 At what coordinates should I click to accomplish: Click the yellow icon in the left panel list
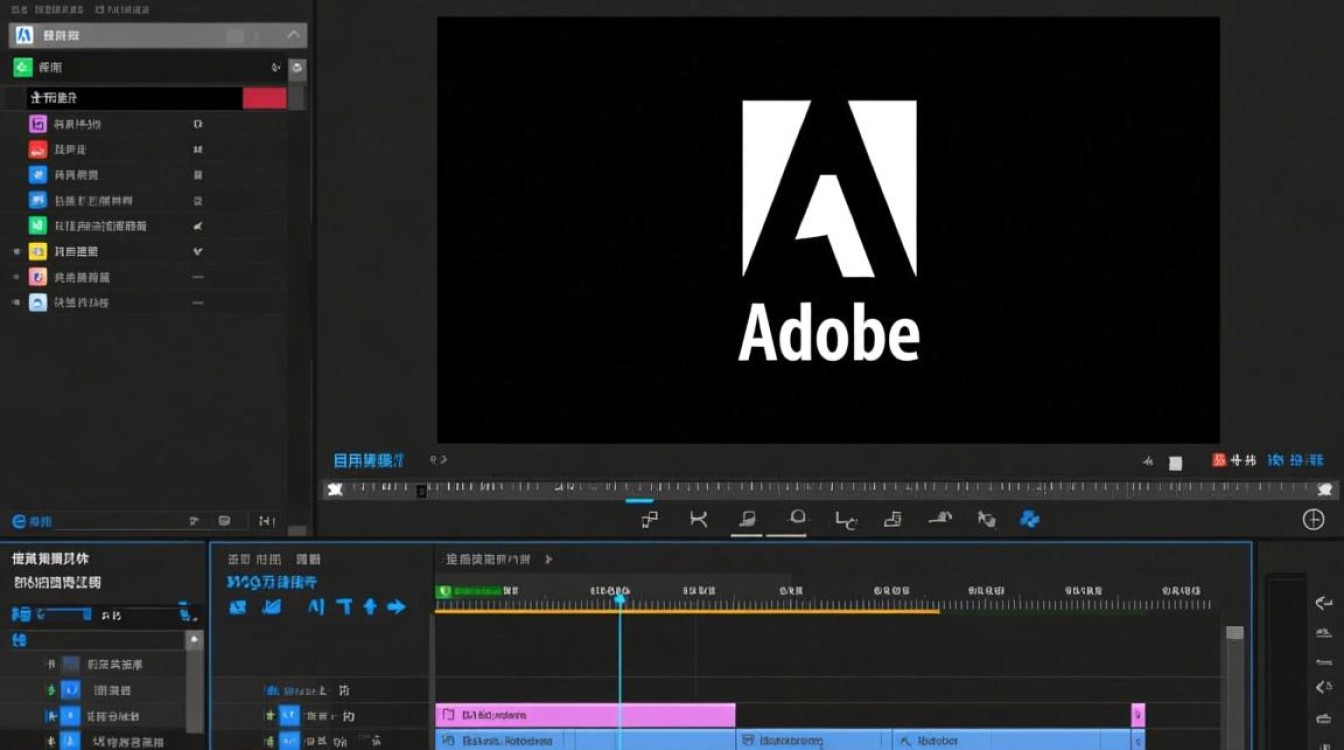[x=38, y=252]
